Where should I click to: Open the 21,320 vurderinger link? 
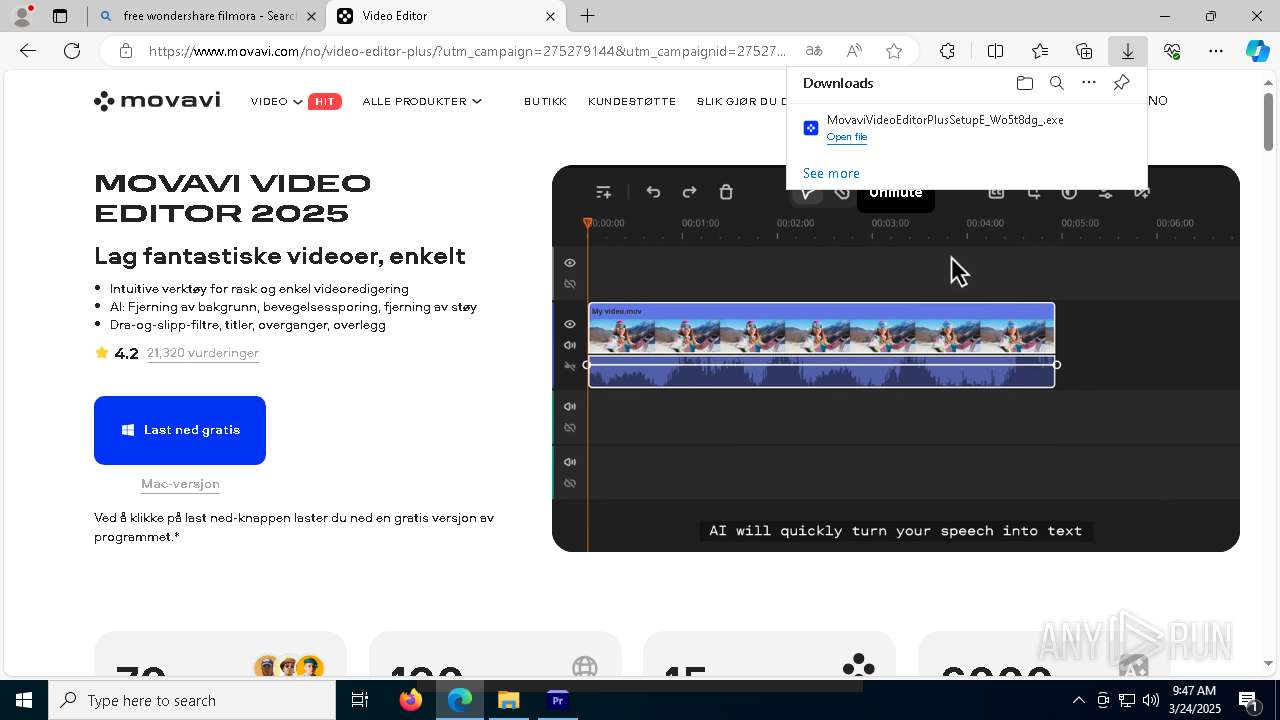pos(203,353)
